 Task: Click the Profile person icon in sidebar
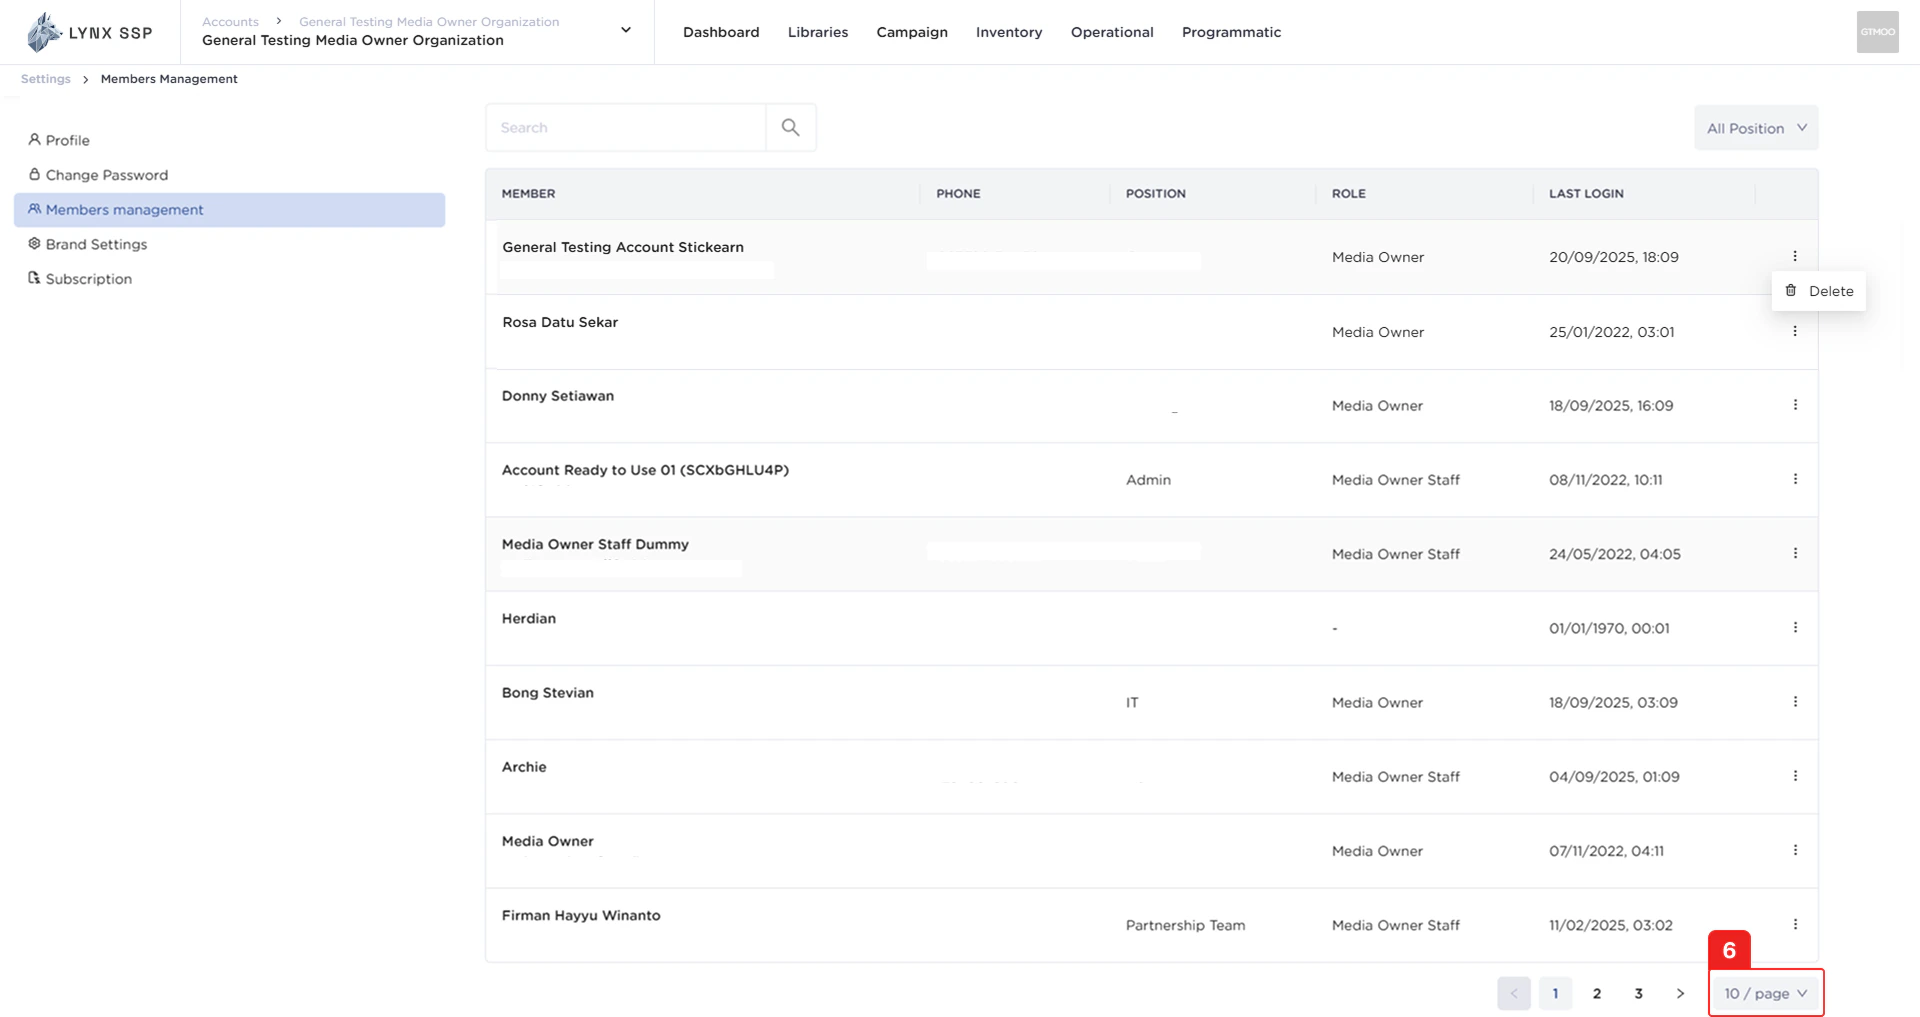pos(33,140)
